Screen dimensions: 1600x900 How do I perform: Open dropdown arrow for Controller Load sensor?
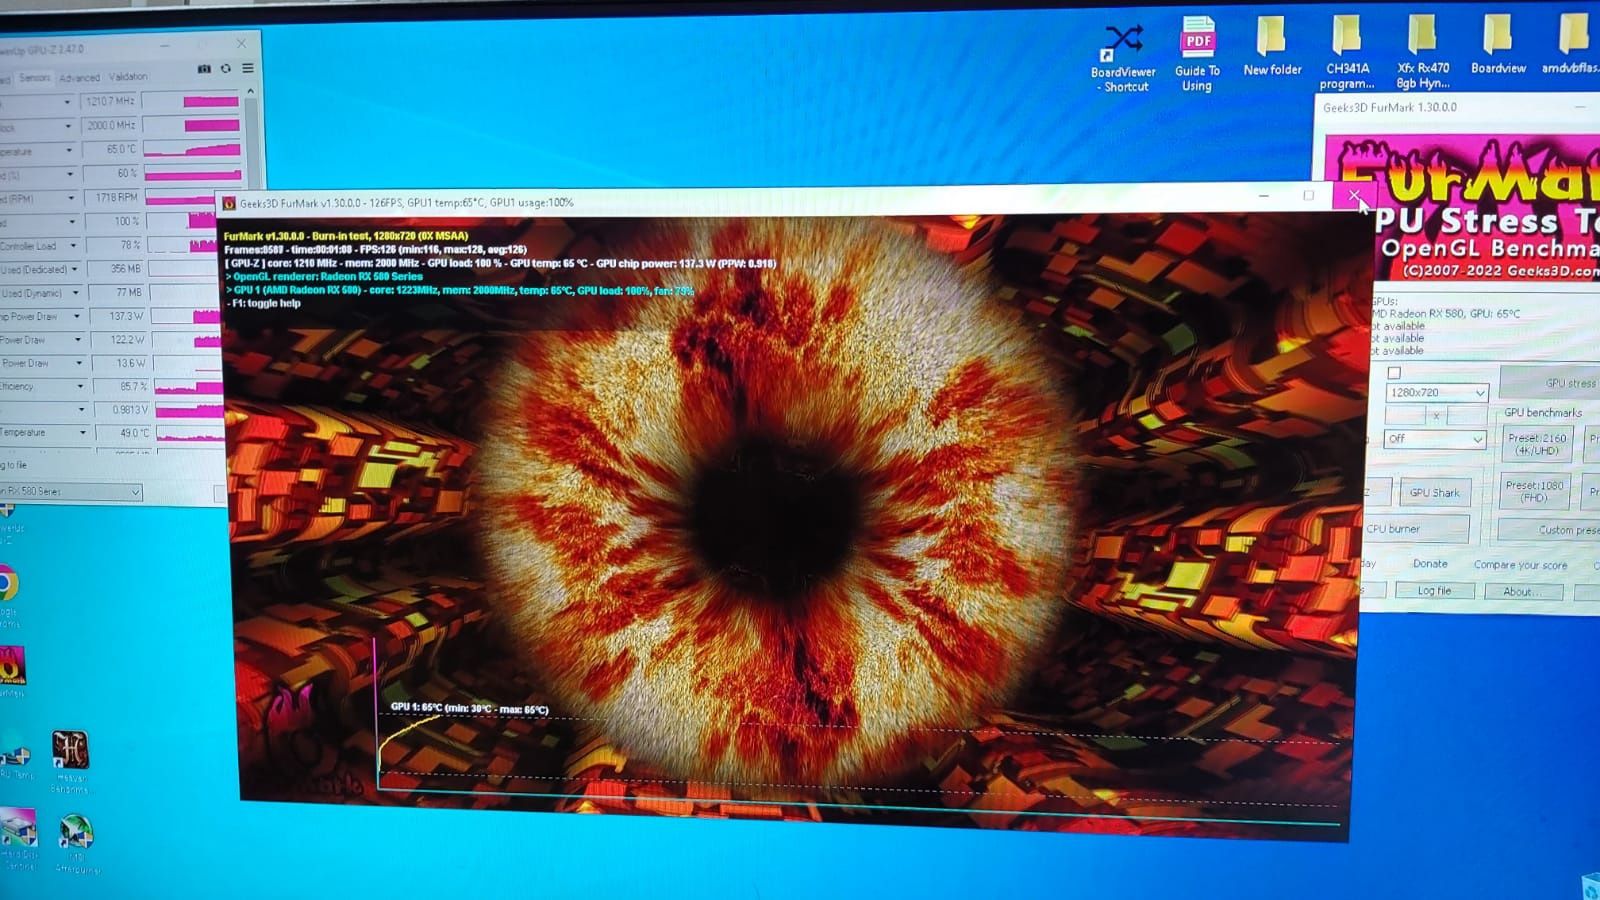tap(72, 246)
